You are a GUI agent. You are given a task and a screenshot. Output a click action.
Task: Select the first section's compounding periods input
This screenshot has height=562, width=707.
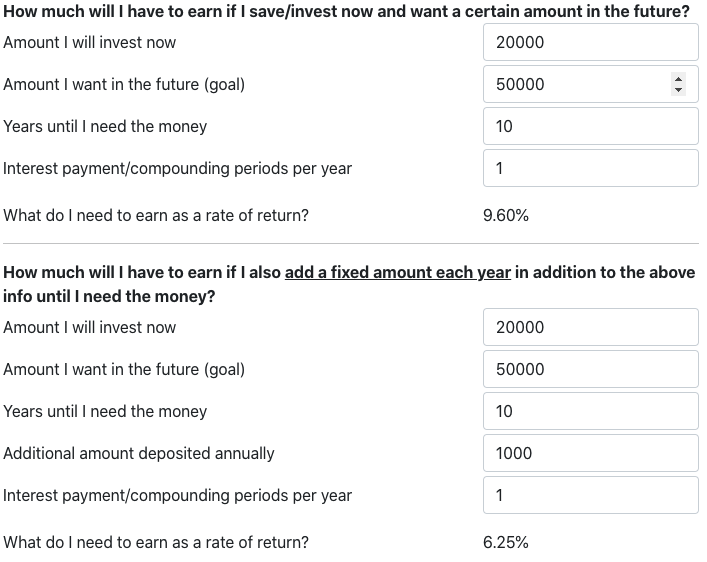tap(591, 168)
